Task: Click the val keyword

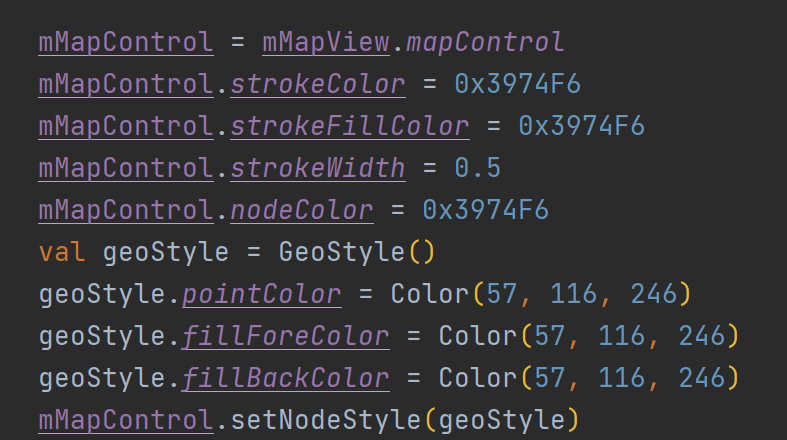Action: [x=62, y=252]
